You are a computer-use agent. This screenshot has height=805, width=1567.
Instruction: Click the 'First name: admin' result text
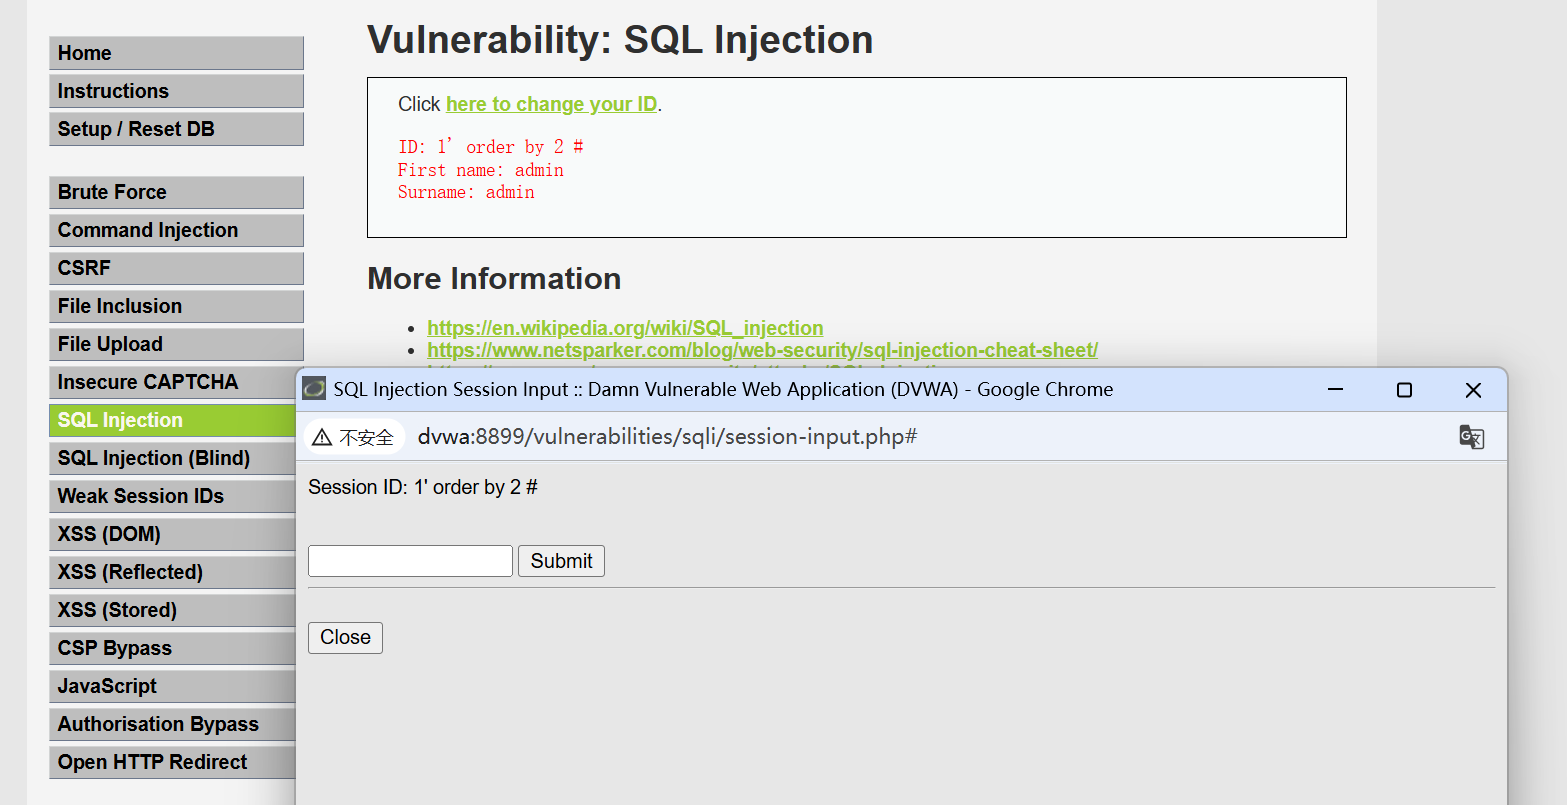[481, 170]
